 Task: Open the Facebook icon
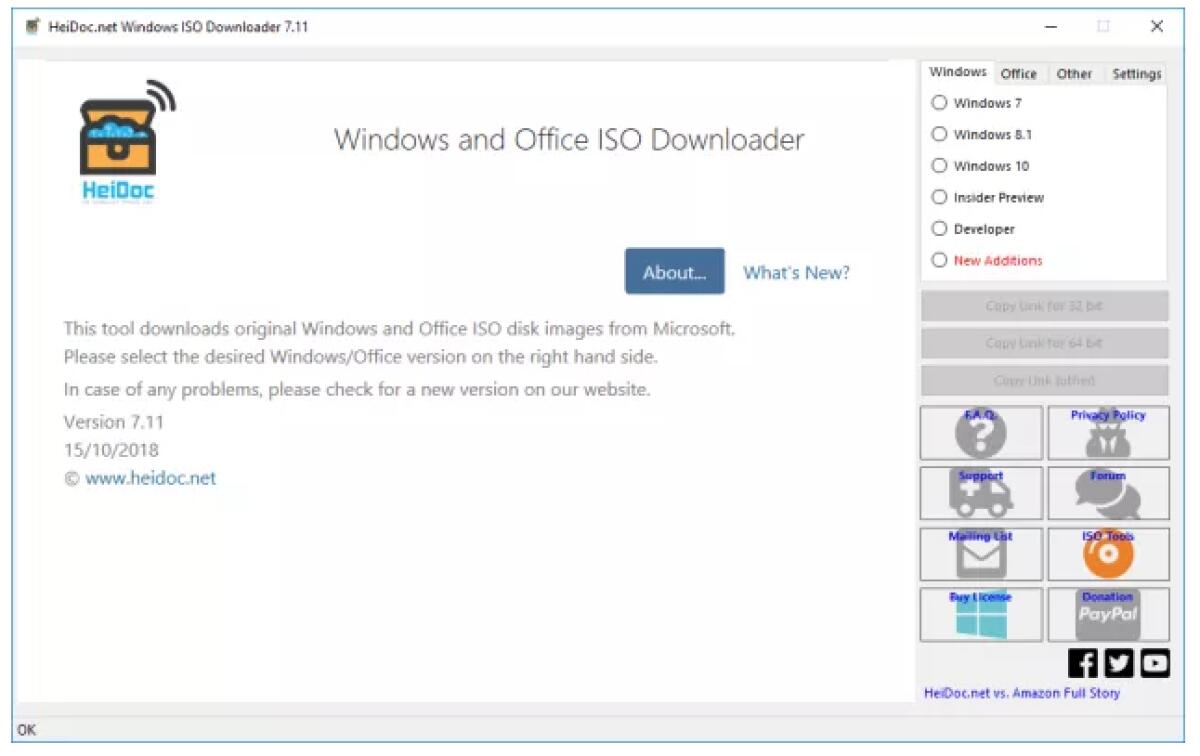click(1083, 662)
